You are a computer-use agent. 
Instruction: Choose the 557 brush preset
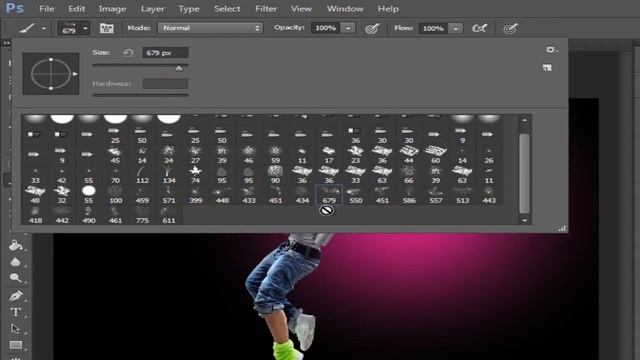436,195
